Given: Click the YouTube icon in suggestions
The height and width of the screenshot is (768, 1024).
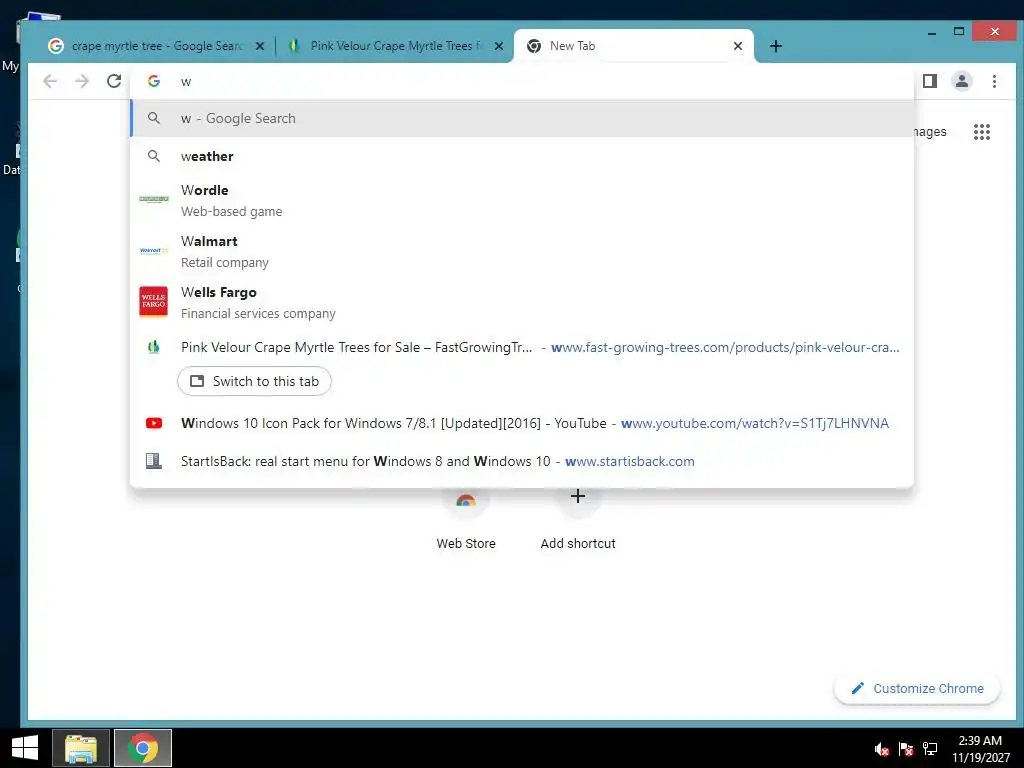Looking at the screenshot, I should click(x=153, y=423).
